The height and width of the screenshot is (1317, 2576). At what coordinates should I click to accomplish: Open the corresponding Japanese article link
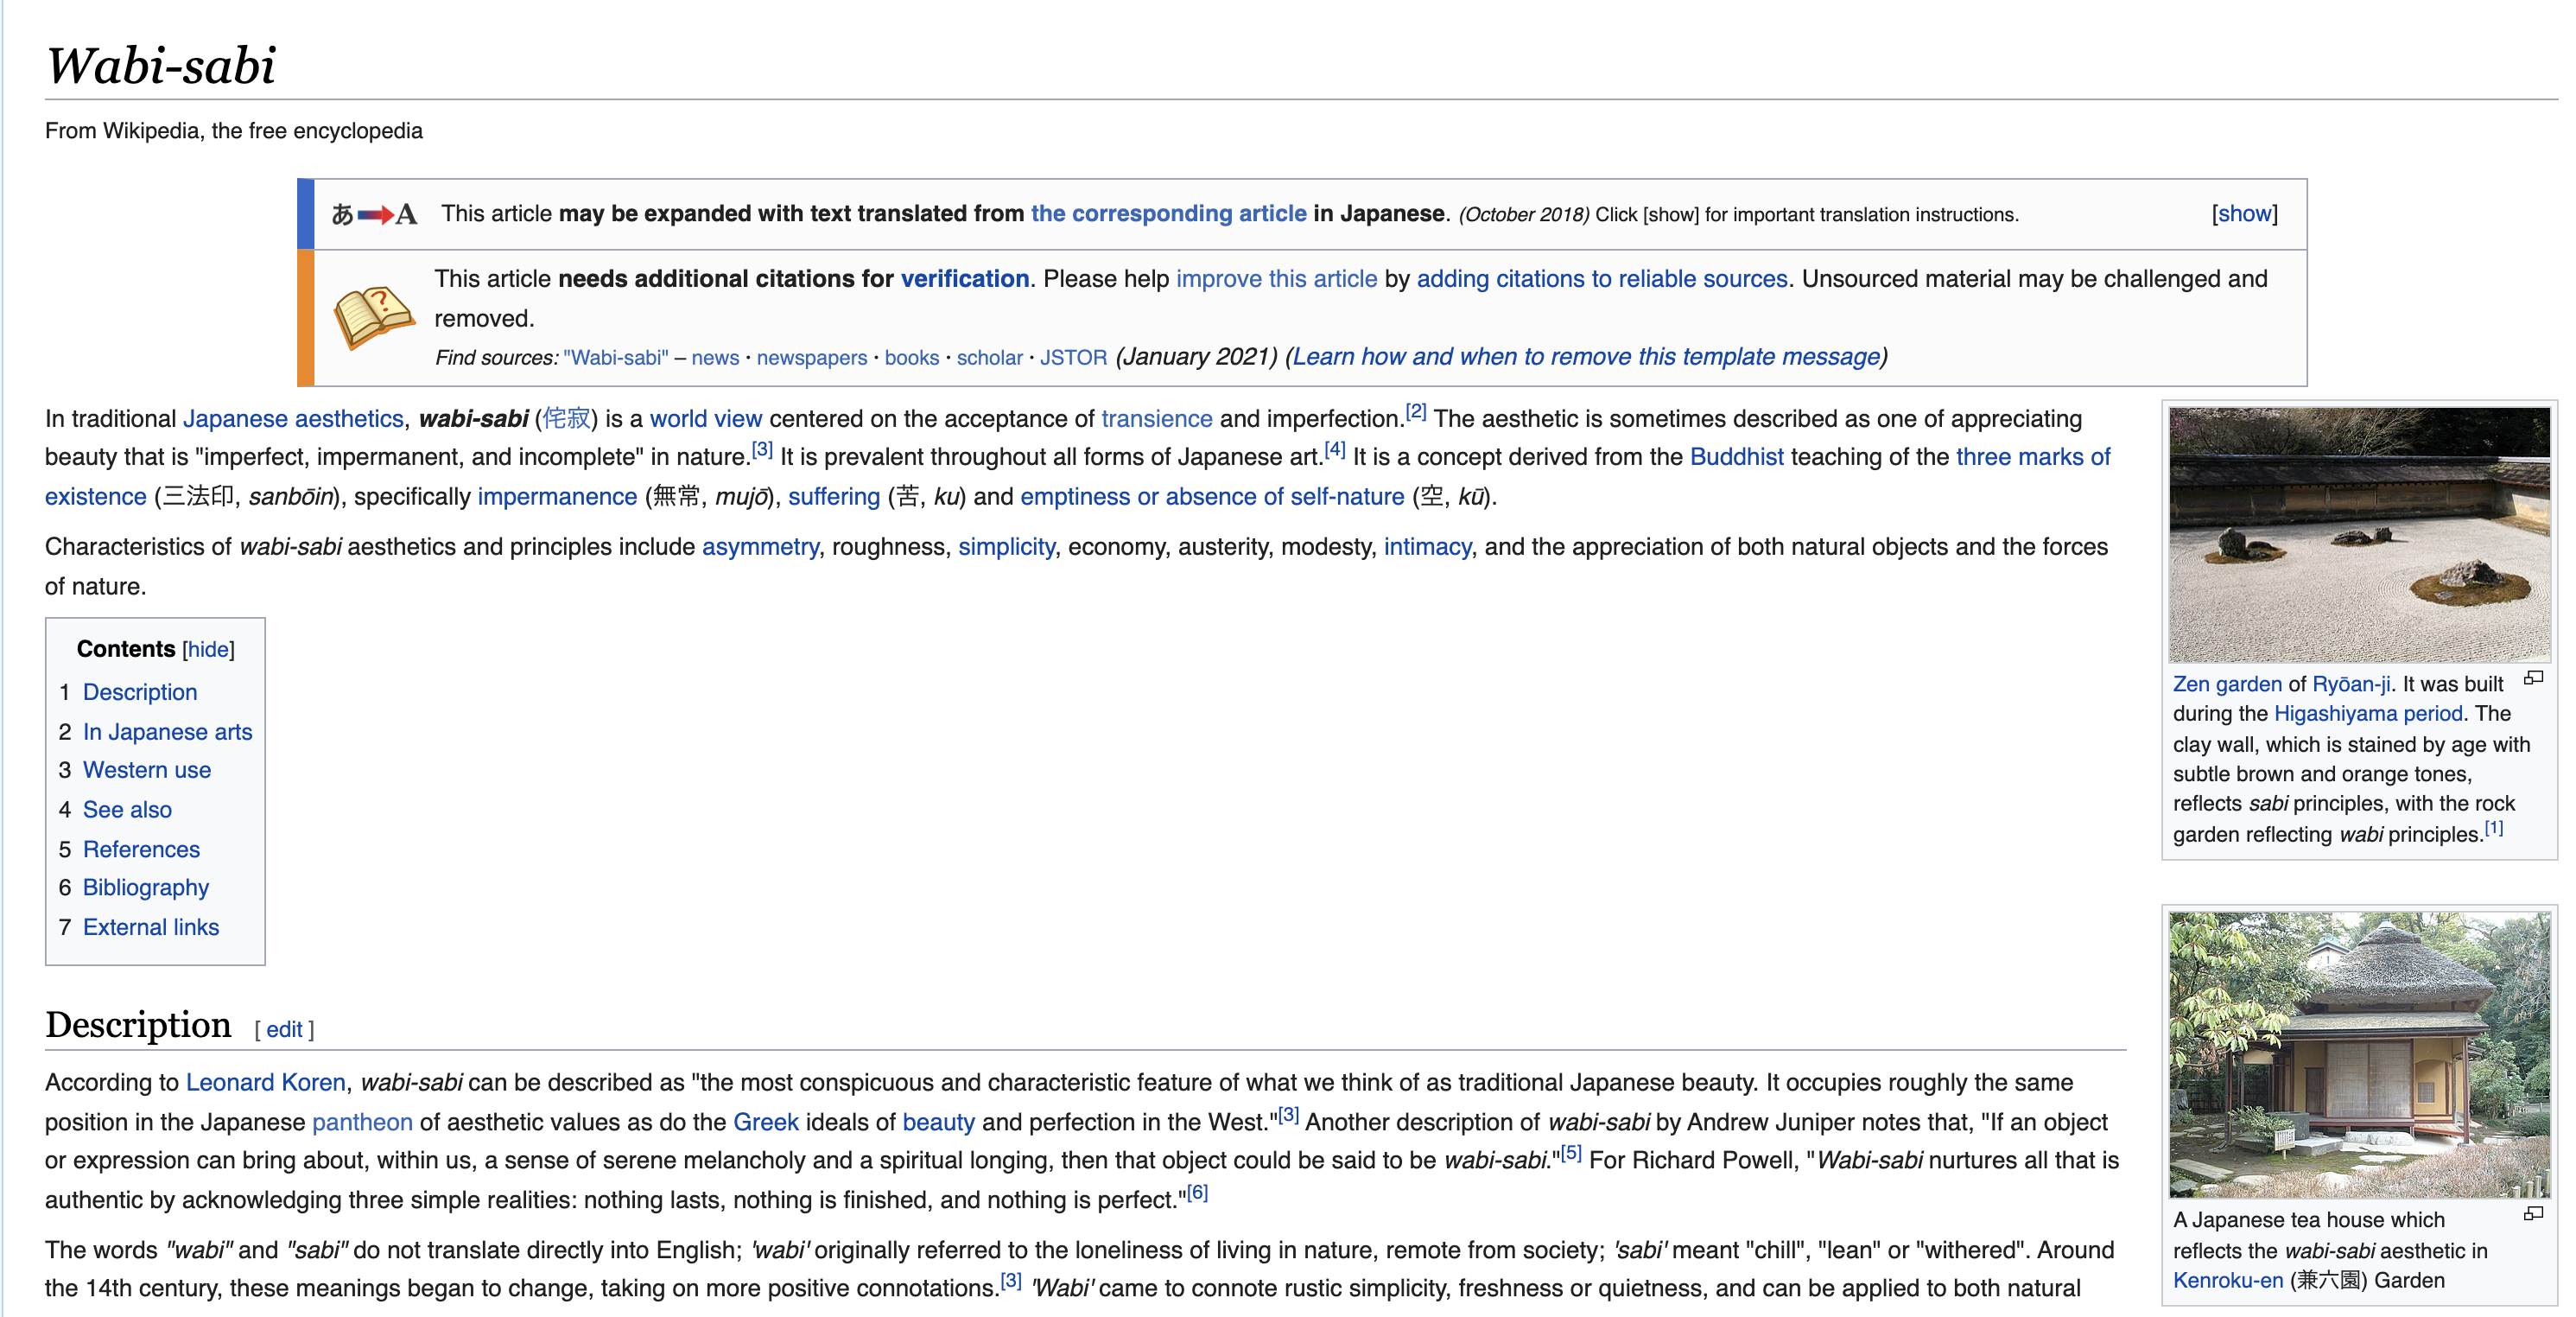tap(1168, 214)
